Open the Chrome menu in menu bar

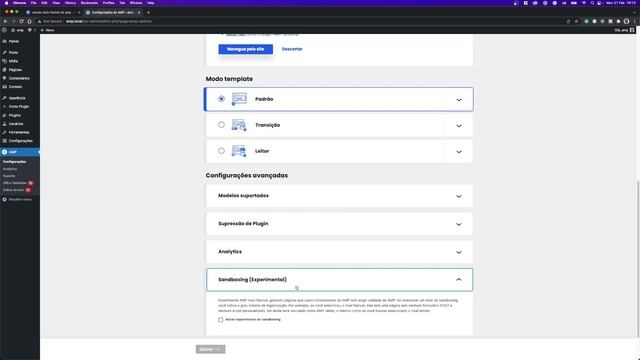click(20, 3)
